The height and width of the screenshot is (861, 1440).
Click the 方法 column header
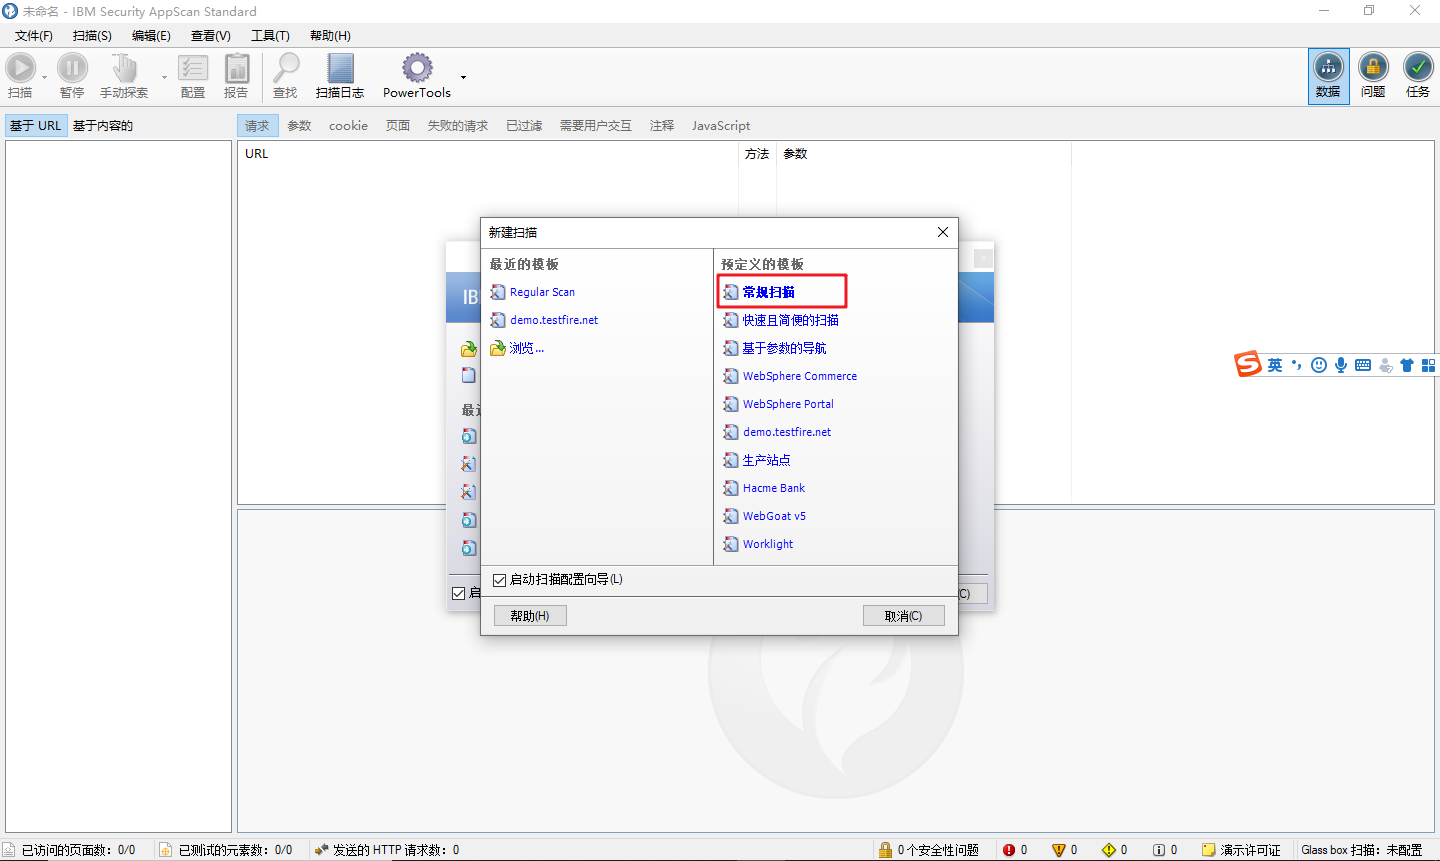point(757,154)
